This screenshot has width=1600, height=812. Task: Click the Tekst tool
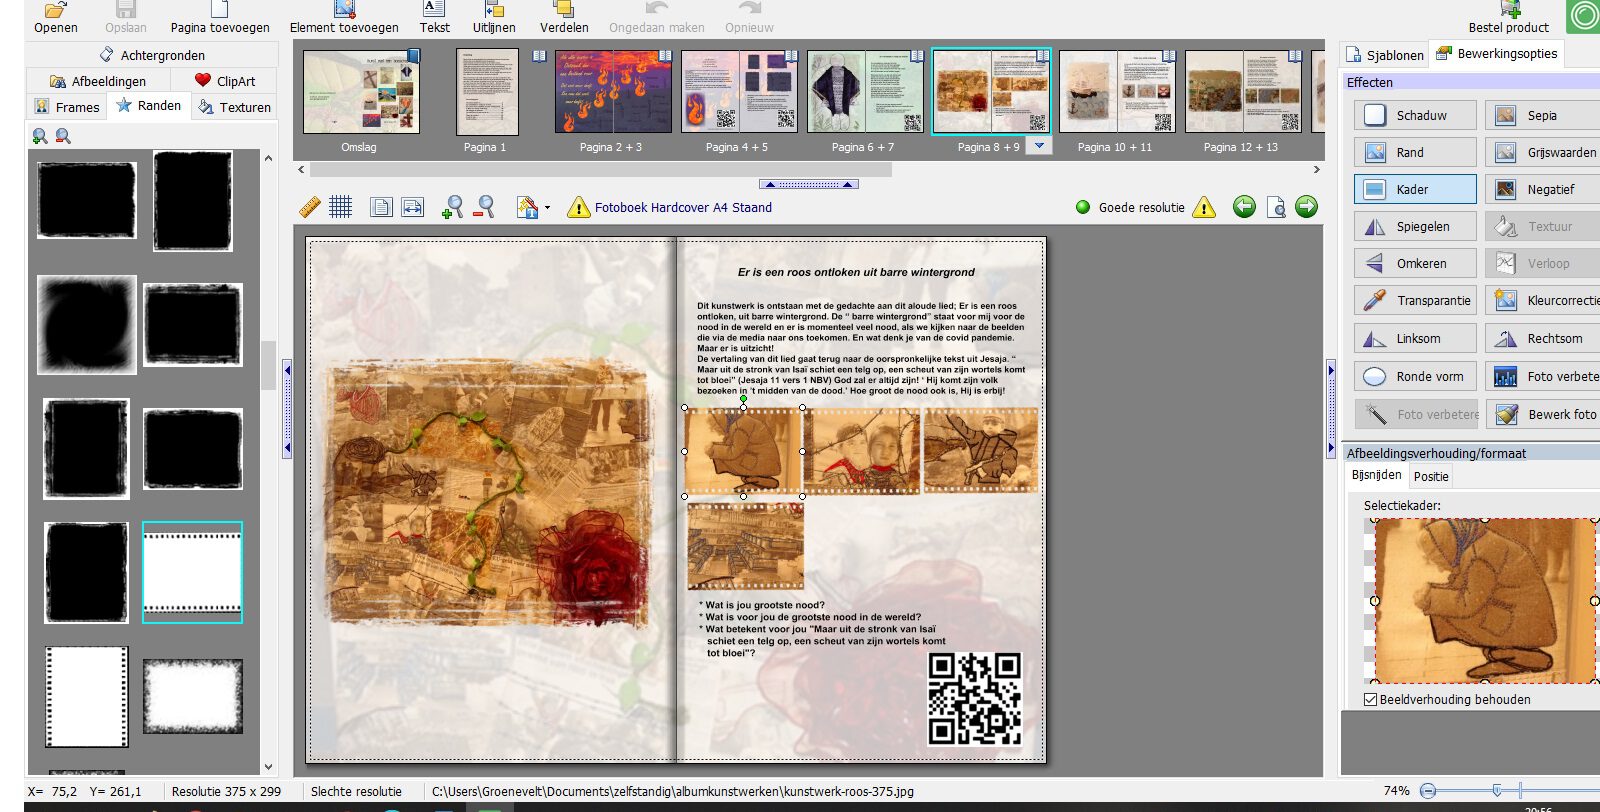[434, 18]
